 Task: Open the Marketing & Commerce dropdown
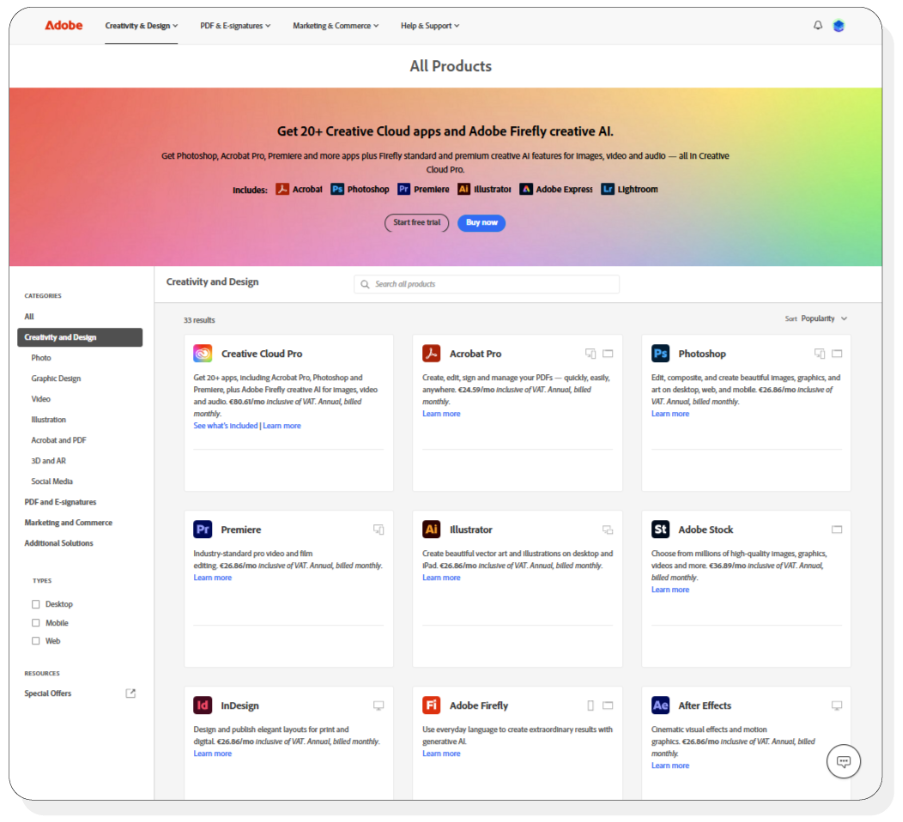coord(335,25)
